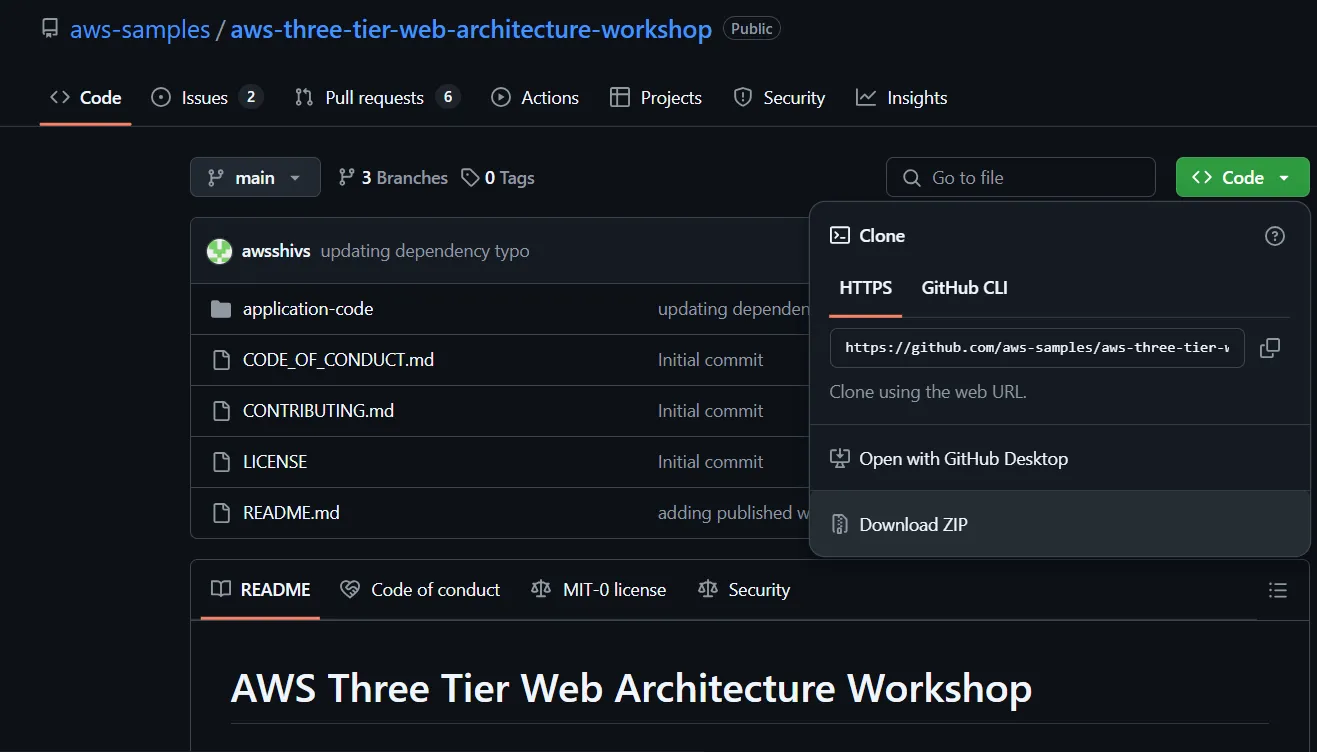Viewport: 1317px width, 752px height.
Task: Select the clone URL text field
Action: pos(1037,348)
